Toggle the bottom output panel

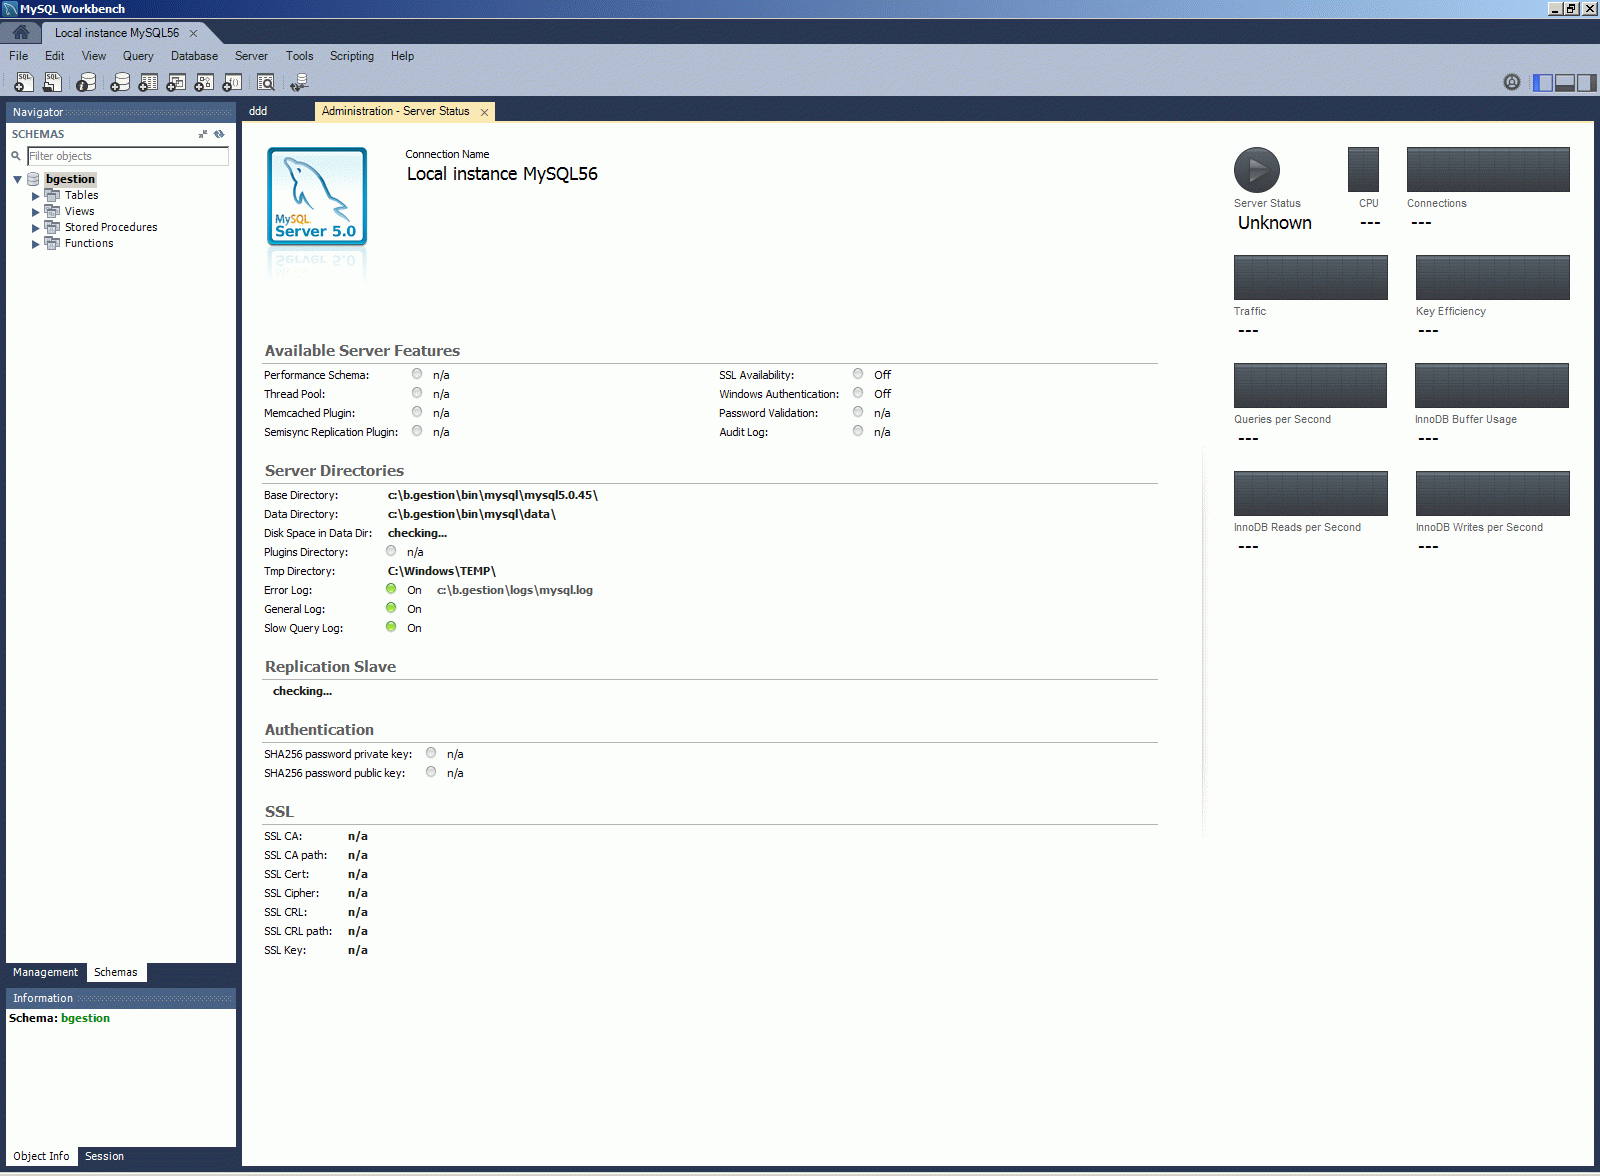point(1565,82)
